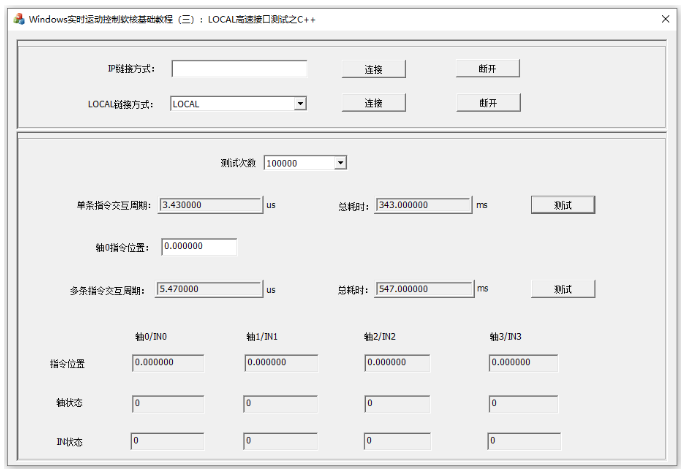Image resolution: width=685 pixels, height=473 pixels.
Task: Click the 轴3/IN3 column header text
Action: [x=505, y=337]
